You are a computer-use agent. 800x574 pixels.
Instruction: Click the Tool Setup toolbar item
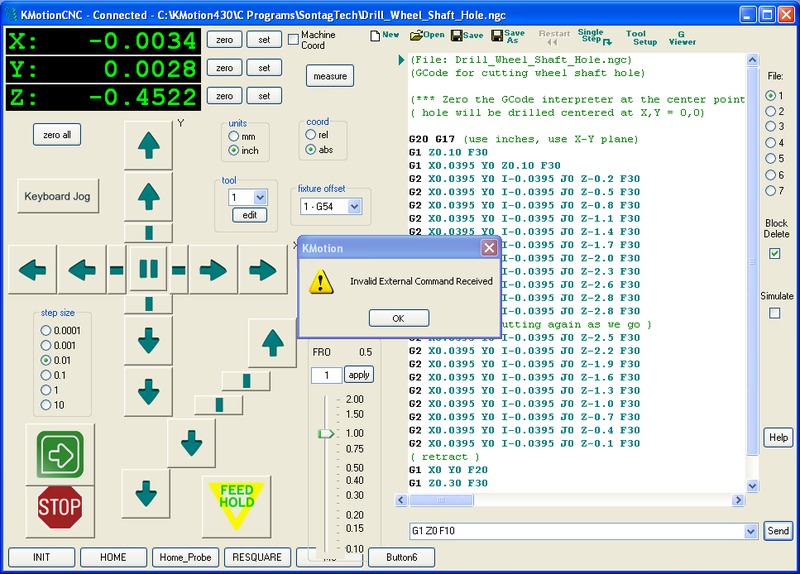(641, 38)
